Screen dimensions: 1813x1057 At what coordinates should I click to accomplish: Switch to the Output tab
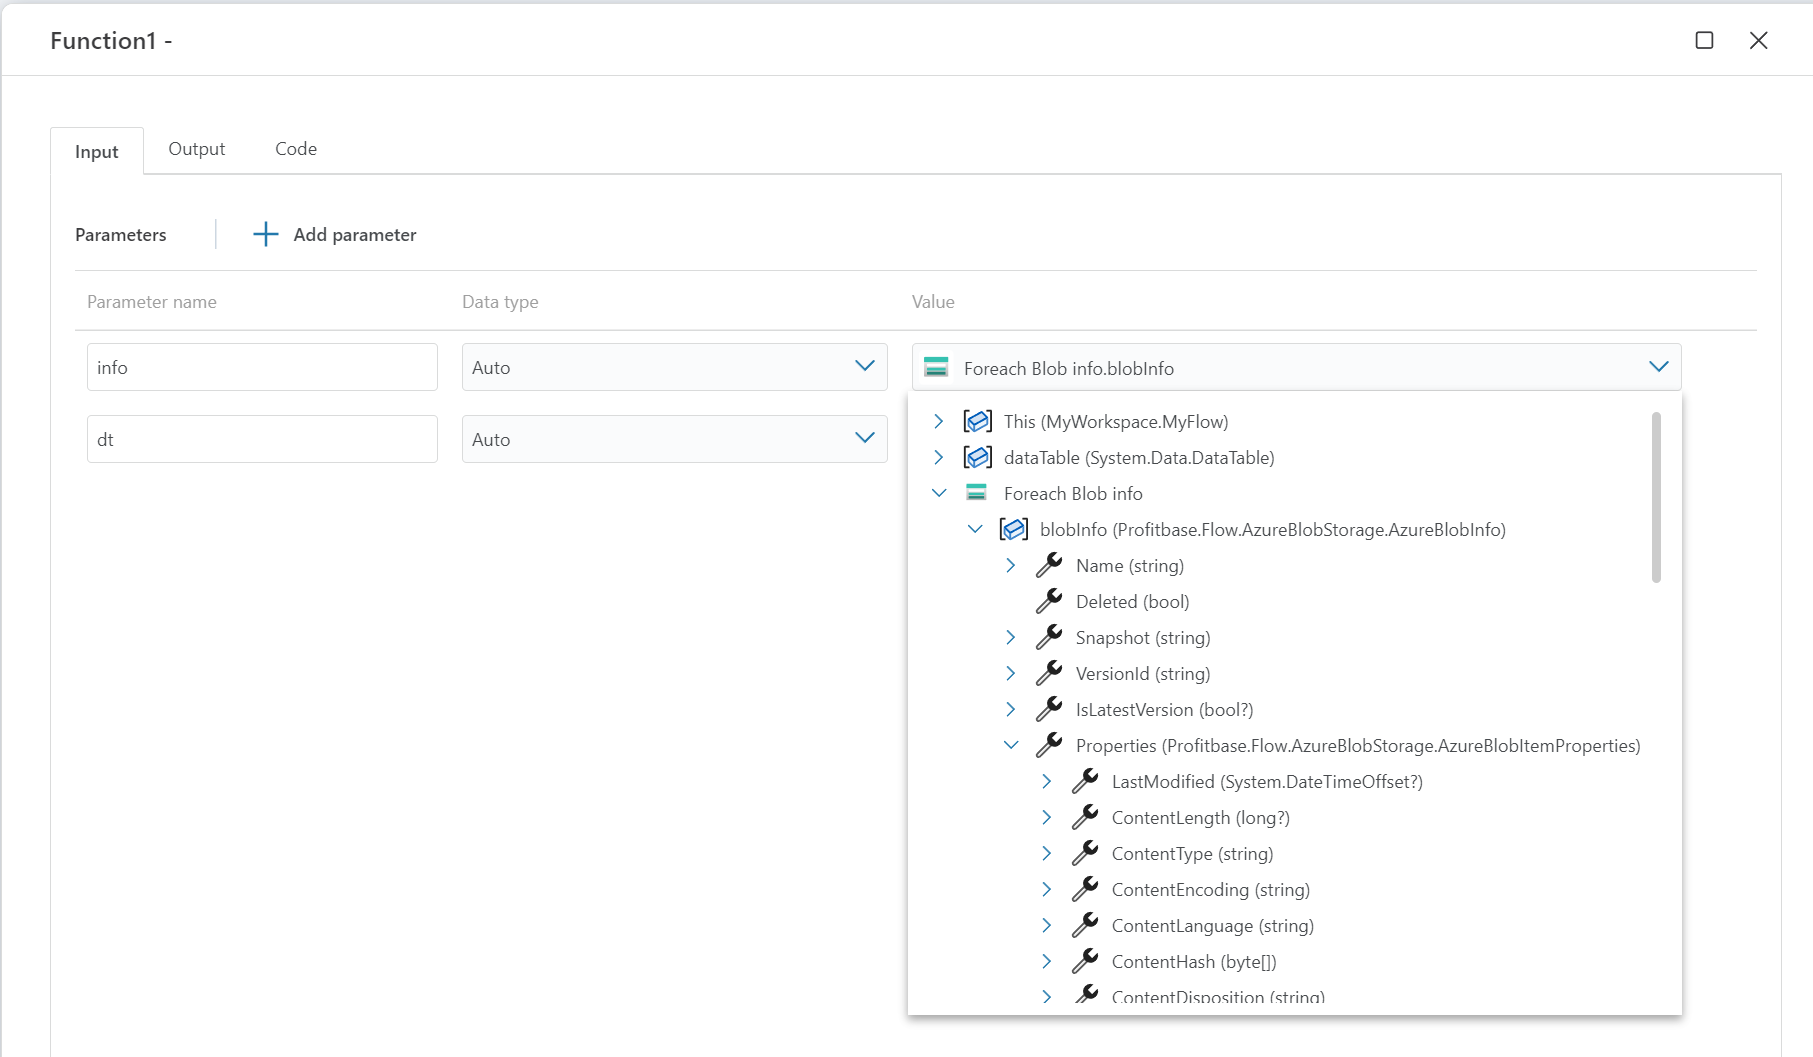click(x=197, y=149)
